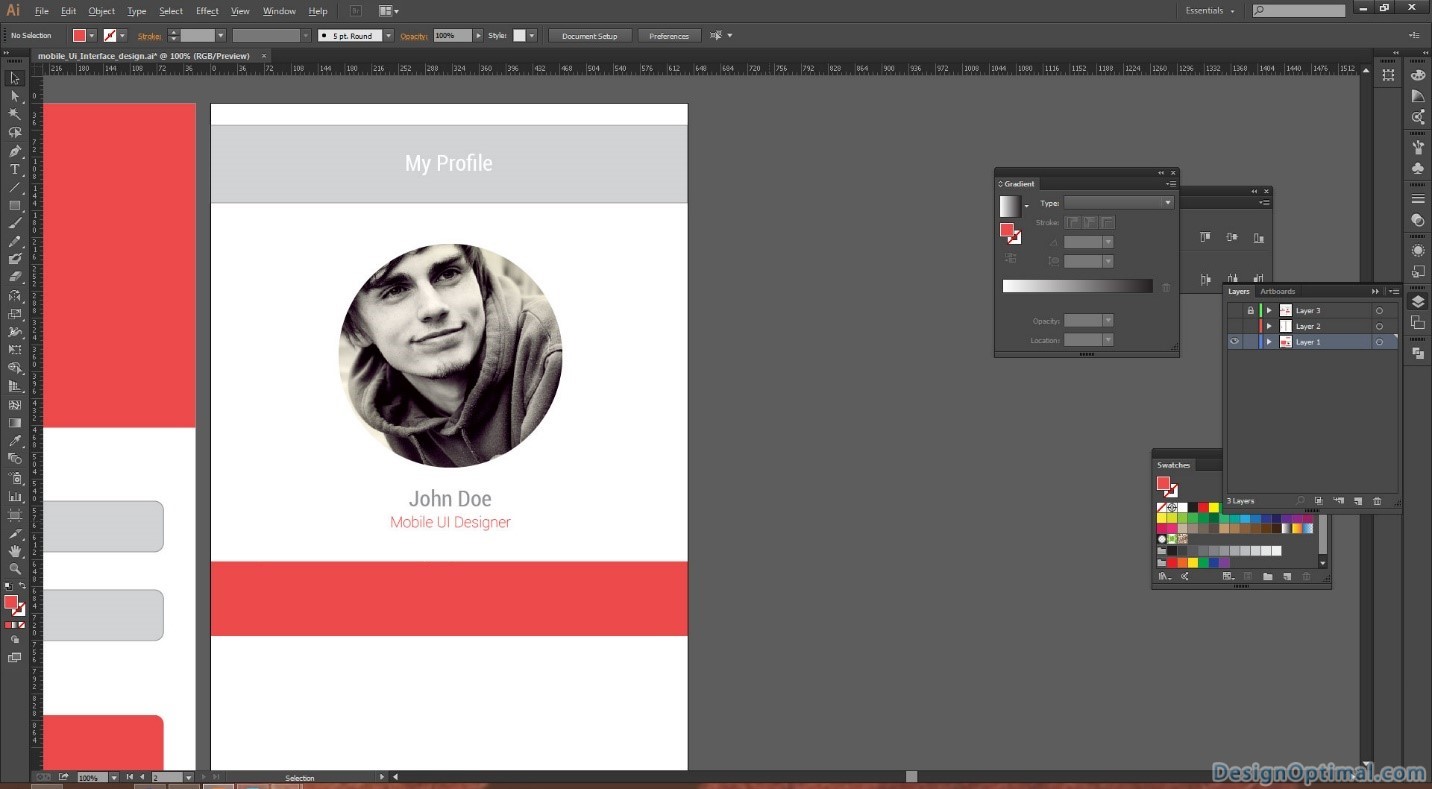Open Swatch Libraries menu icon
Image resolution: width=1432 pixels, height=789 pixels.
(1164, 576)
